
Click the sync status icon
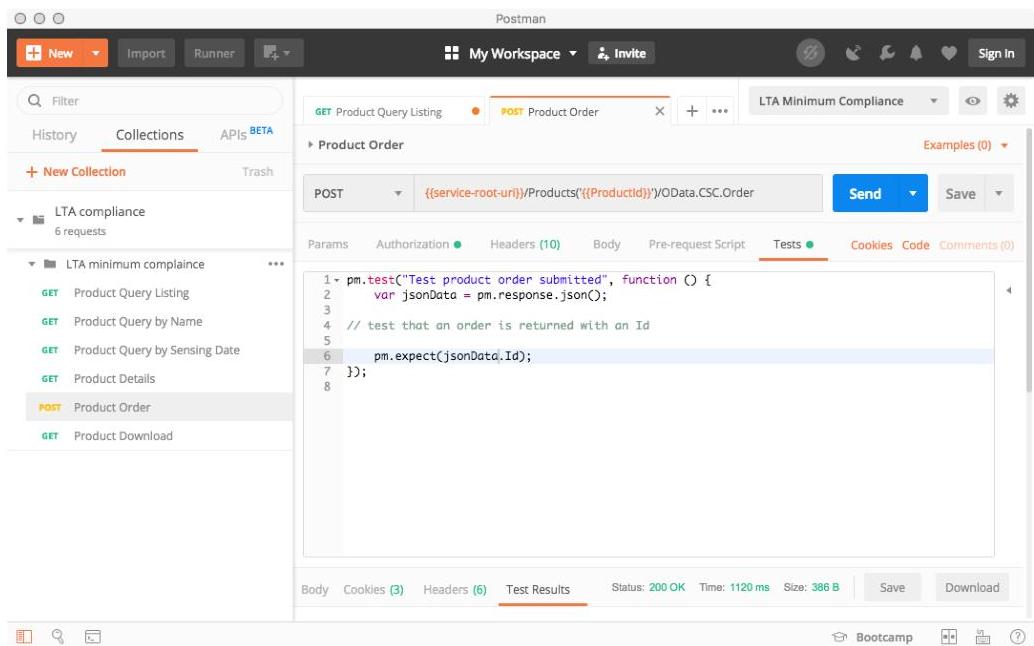coord(810,53)
